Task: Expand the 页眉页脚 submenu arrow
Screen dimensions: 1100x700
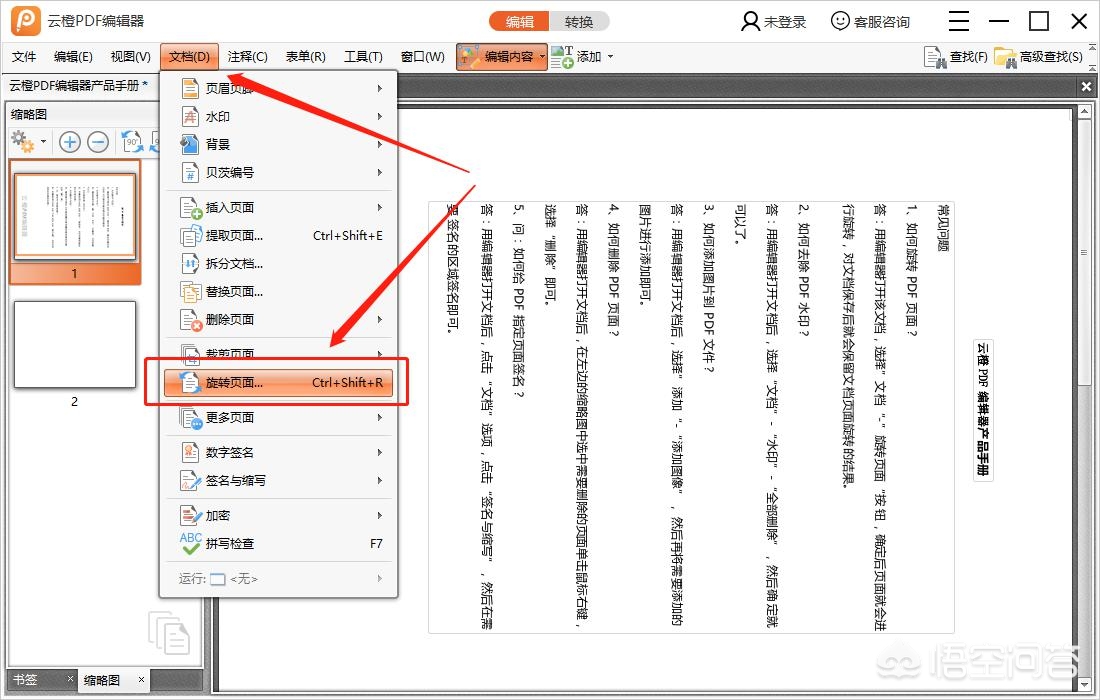Action: pos(380,87)
